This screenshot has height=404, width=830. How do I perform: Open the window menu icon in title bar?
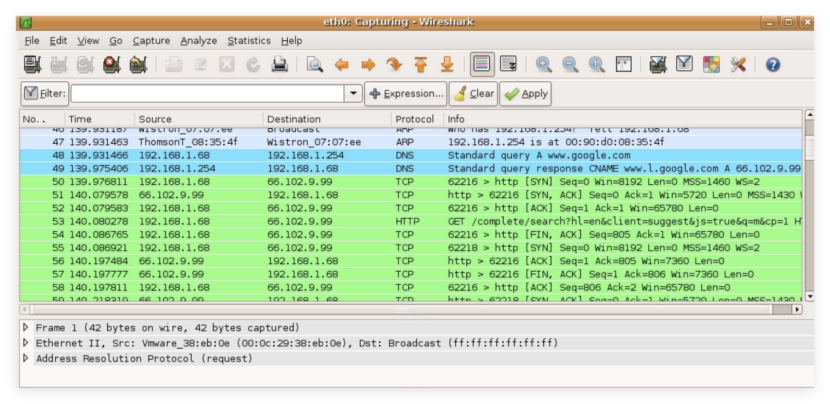pos(26,22)
